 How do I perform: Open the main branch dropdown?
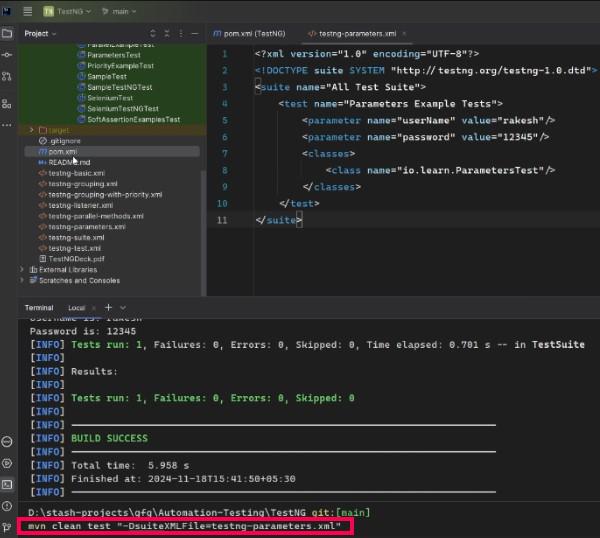(120, 11)
